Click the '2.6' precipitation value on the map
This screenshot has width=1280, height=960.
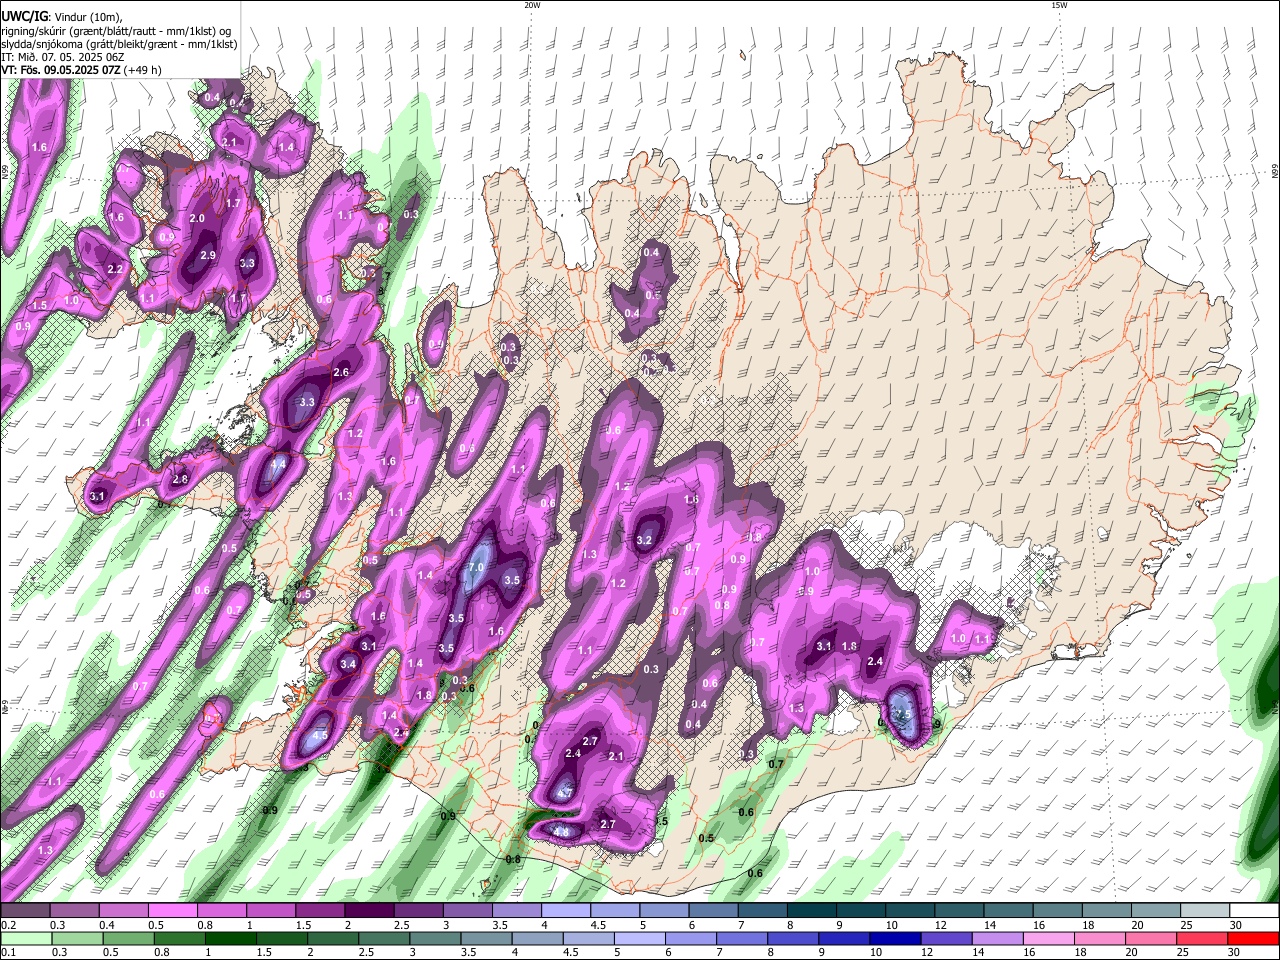click(x=341, y=372)
